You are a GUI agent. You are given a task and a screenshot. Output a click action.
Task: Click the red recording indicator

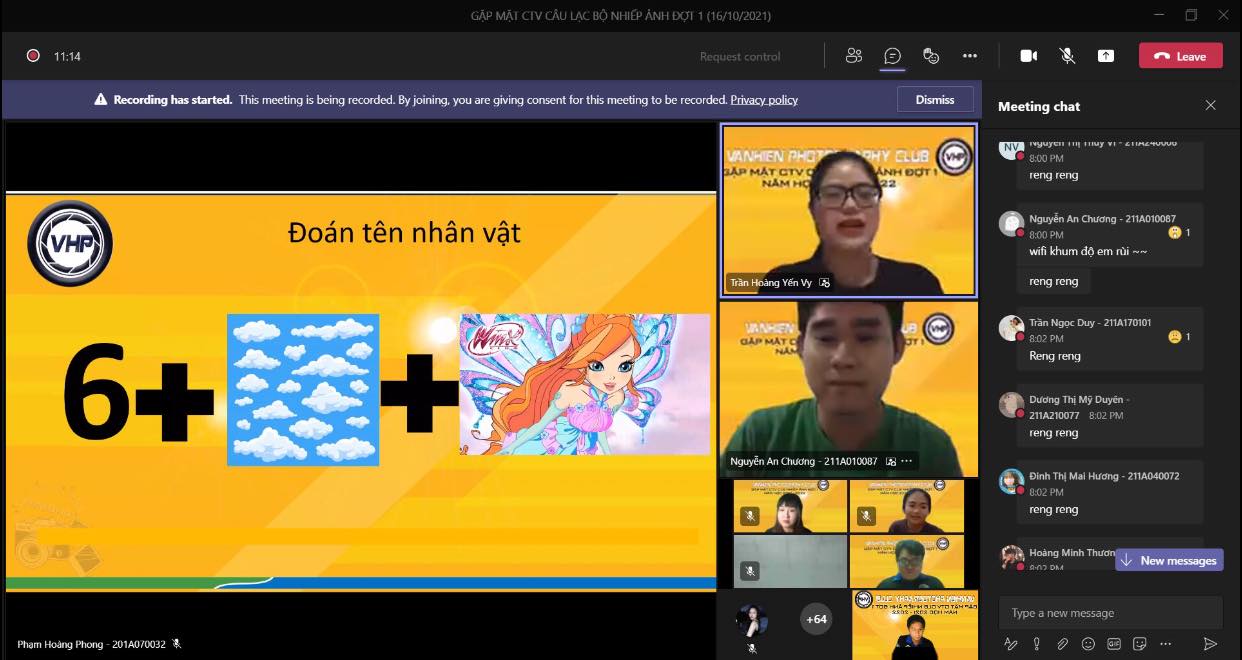(x=33, y=56)
